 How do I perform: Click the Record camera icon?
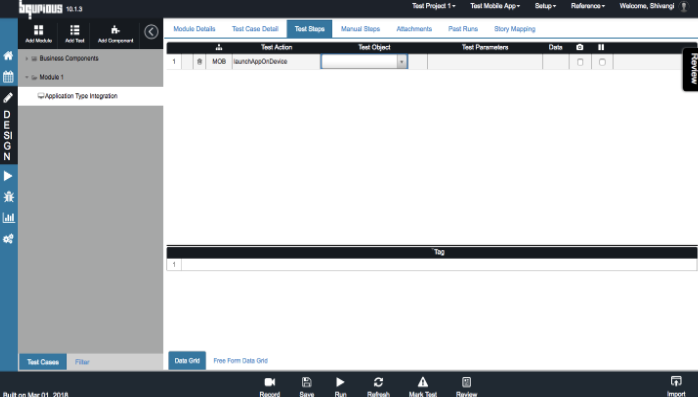coord(270,382)
